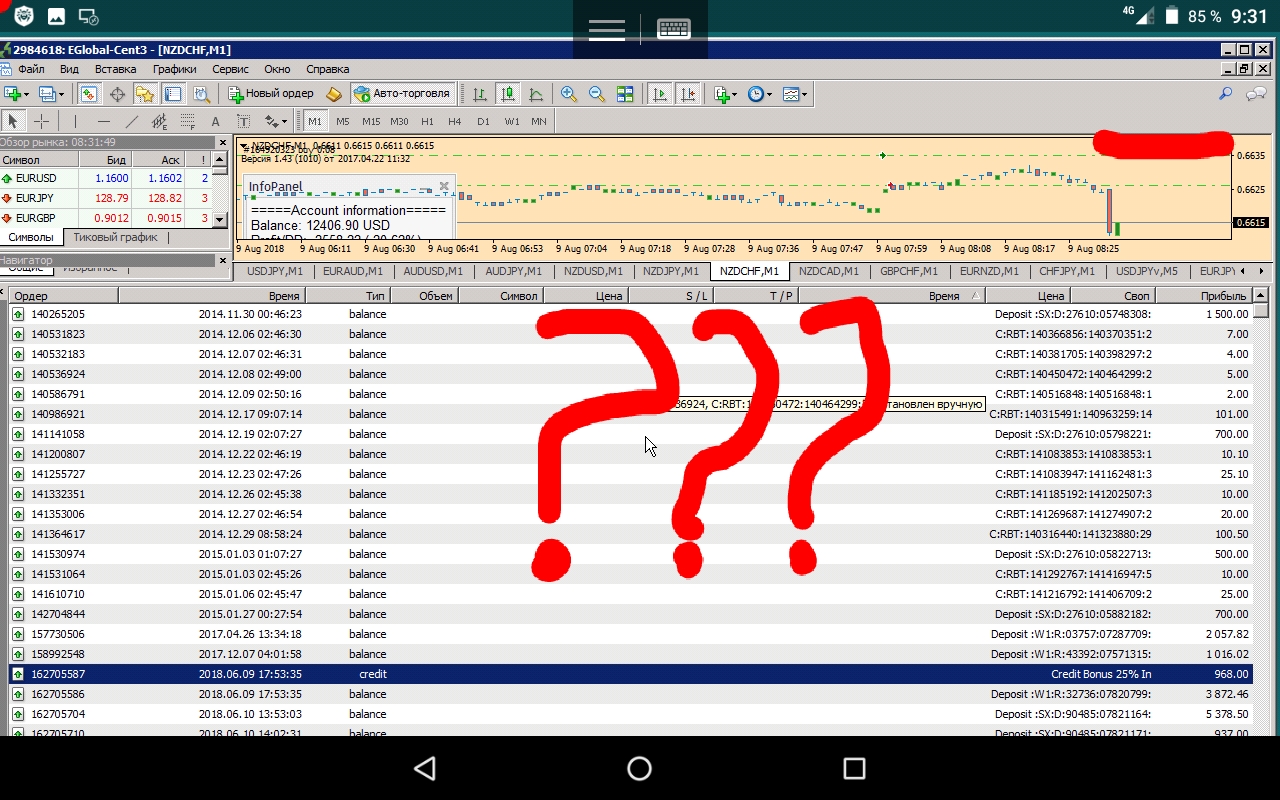Screen dimensions: 1280x800
Task: Open the Файл menu
Action: [x=31, y=69]
